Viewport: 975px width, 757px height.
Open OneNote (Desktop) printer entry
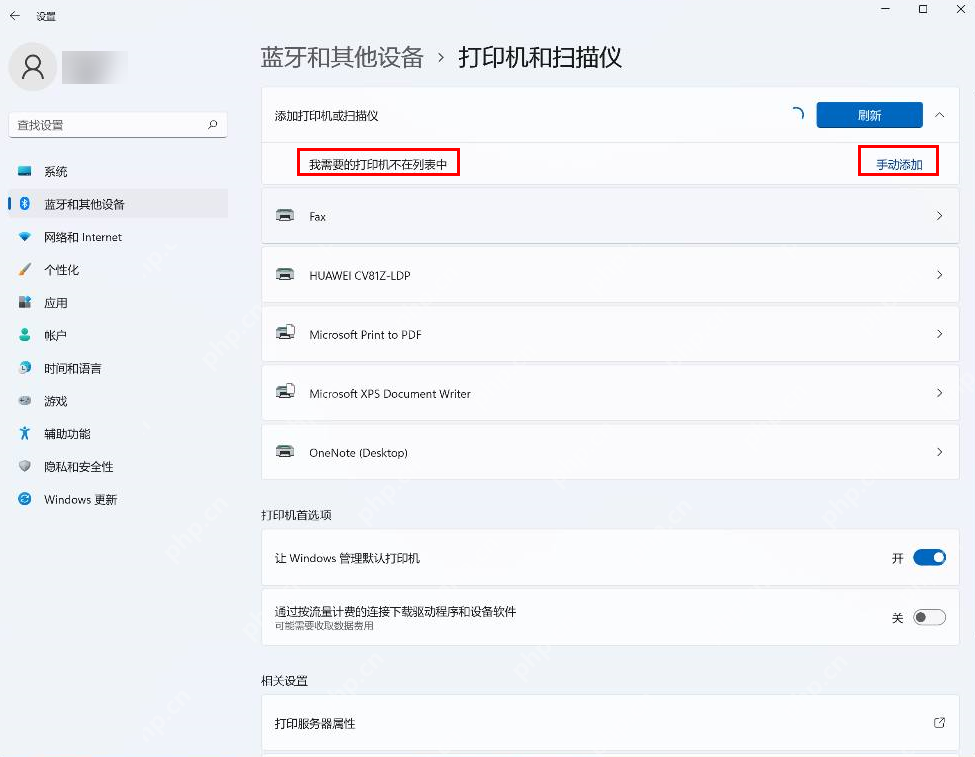tap(610, 452)
